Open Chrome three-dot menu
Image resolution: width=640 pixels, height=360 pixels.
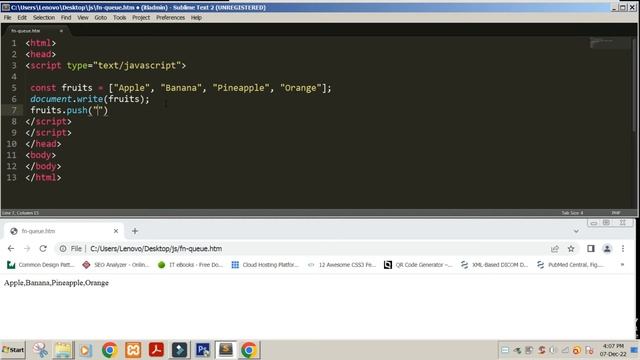tap(623, 249)
